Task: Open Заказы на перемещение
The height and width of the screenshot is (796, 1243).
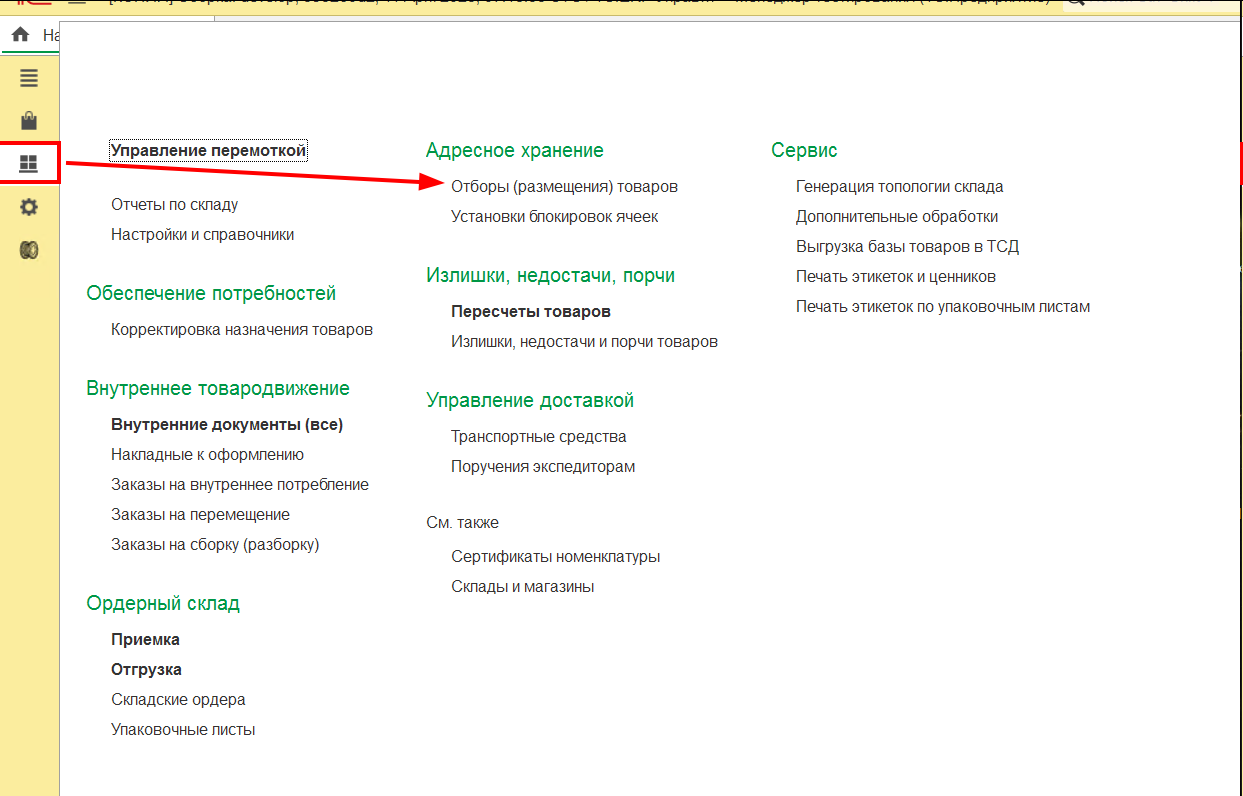Action: click(201, 515)
